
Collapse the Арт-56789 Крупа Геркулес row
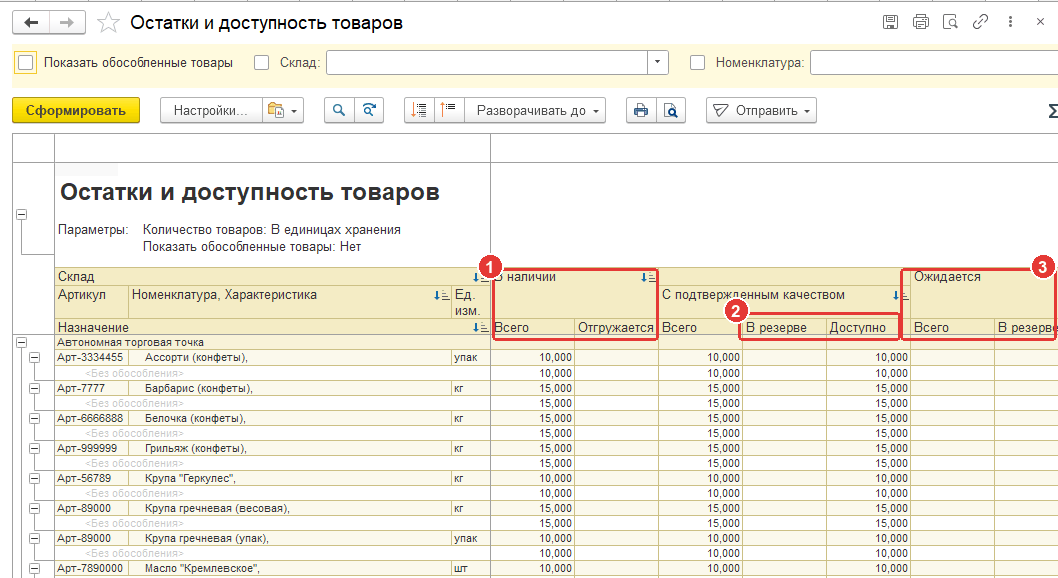coord(34,478)
